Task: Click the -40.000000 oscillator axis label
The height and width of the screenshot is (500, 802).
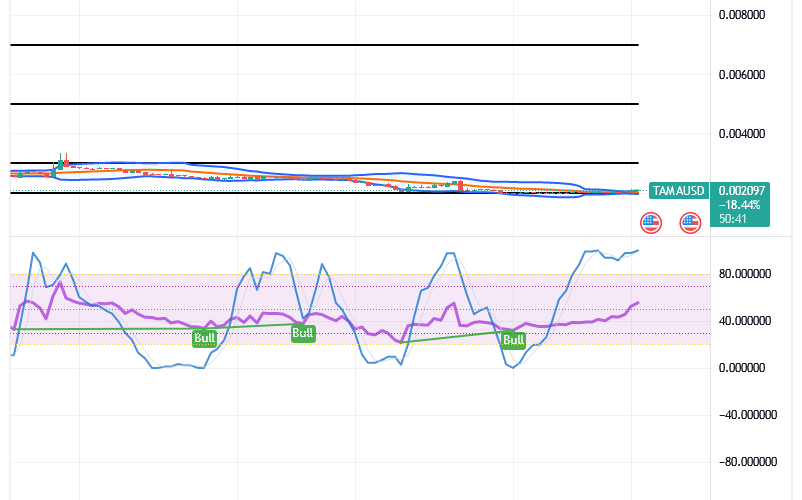Action: 747,415
